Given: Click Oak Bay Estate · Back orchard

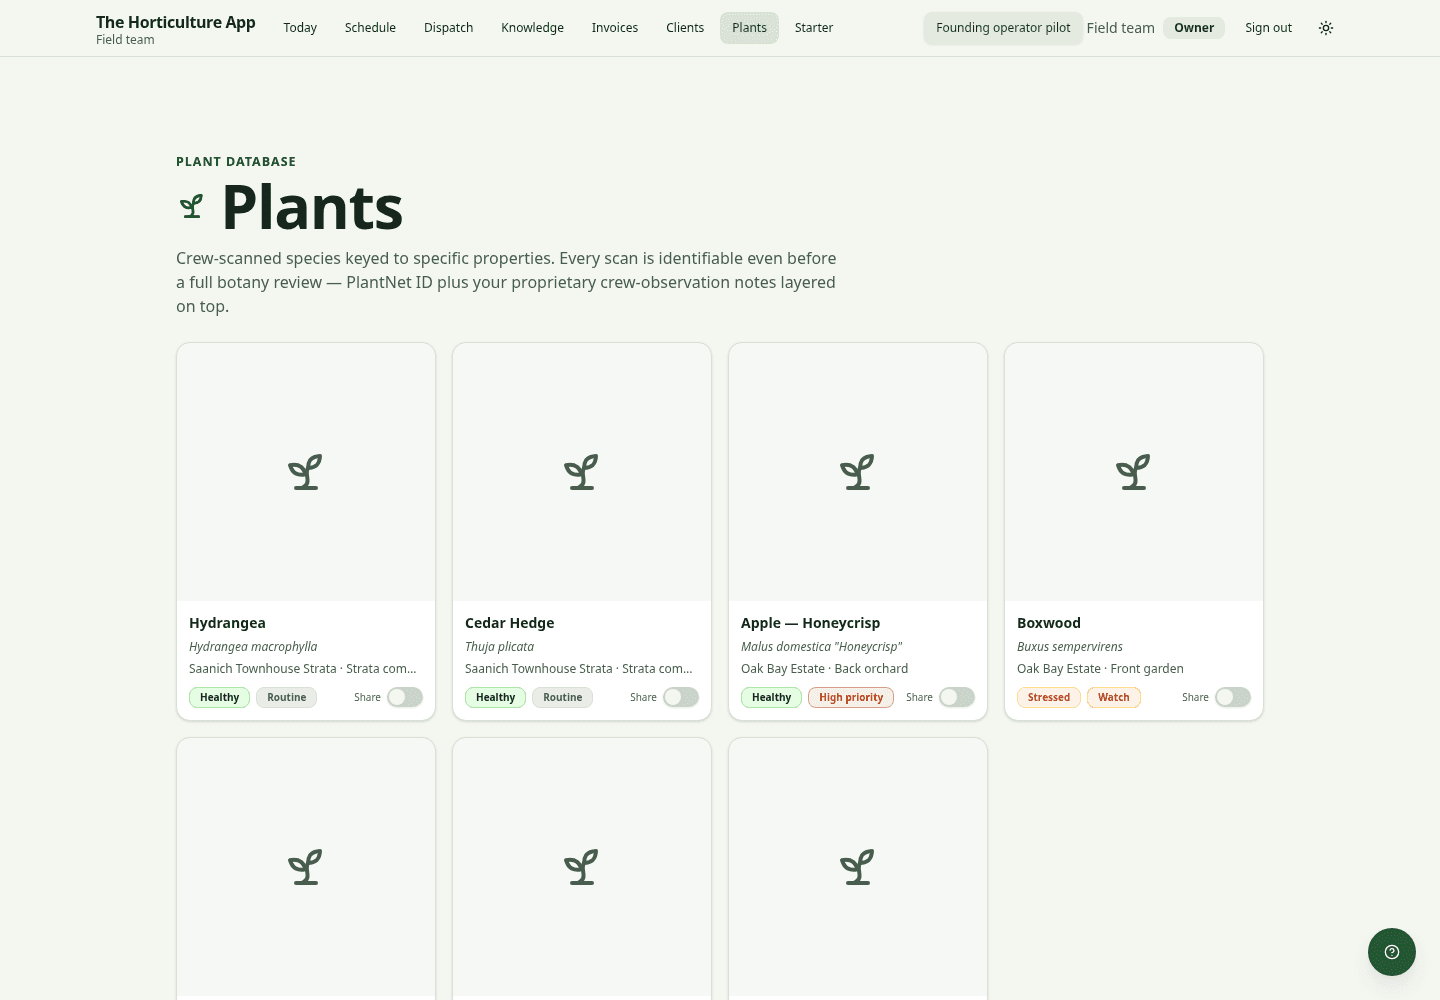Looking at the screenshot, I should pos(825,669).
